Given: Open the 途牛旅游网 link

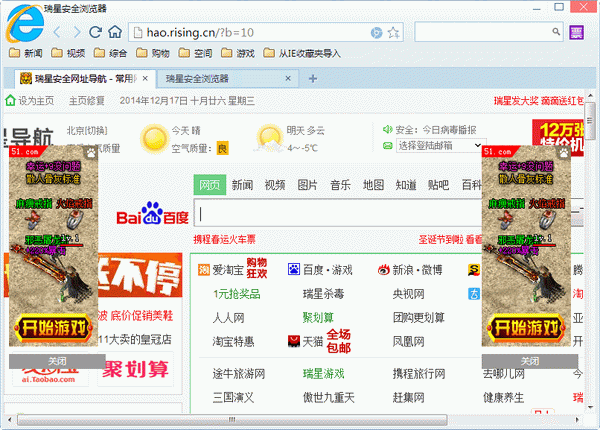Looking at the screenshot, I should (239, 374).
